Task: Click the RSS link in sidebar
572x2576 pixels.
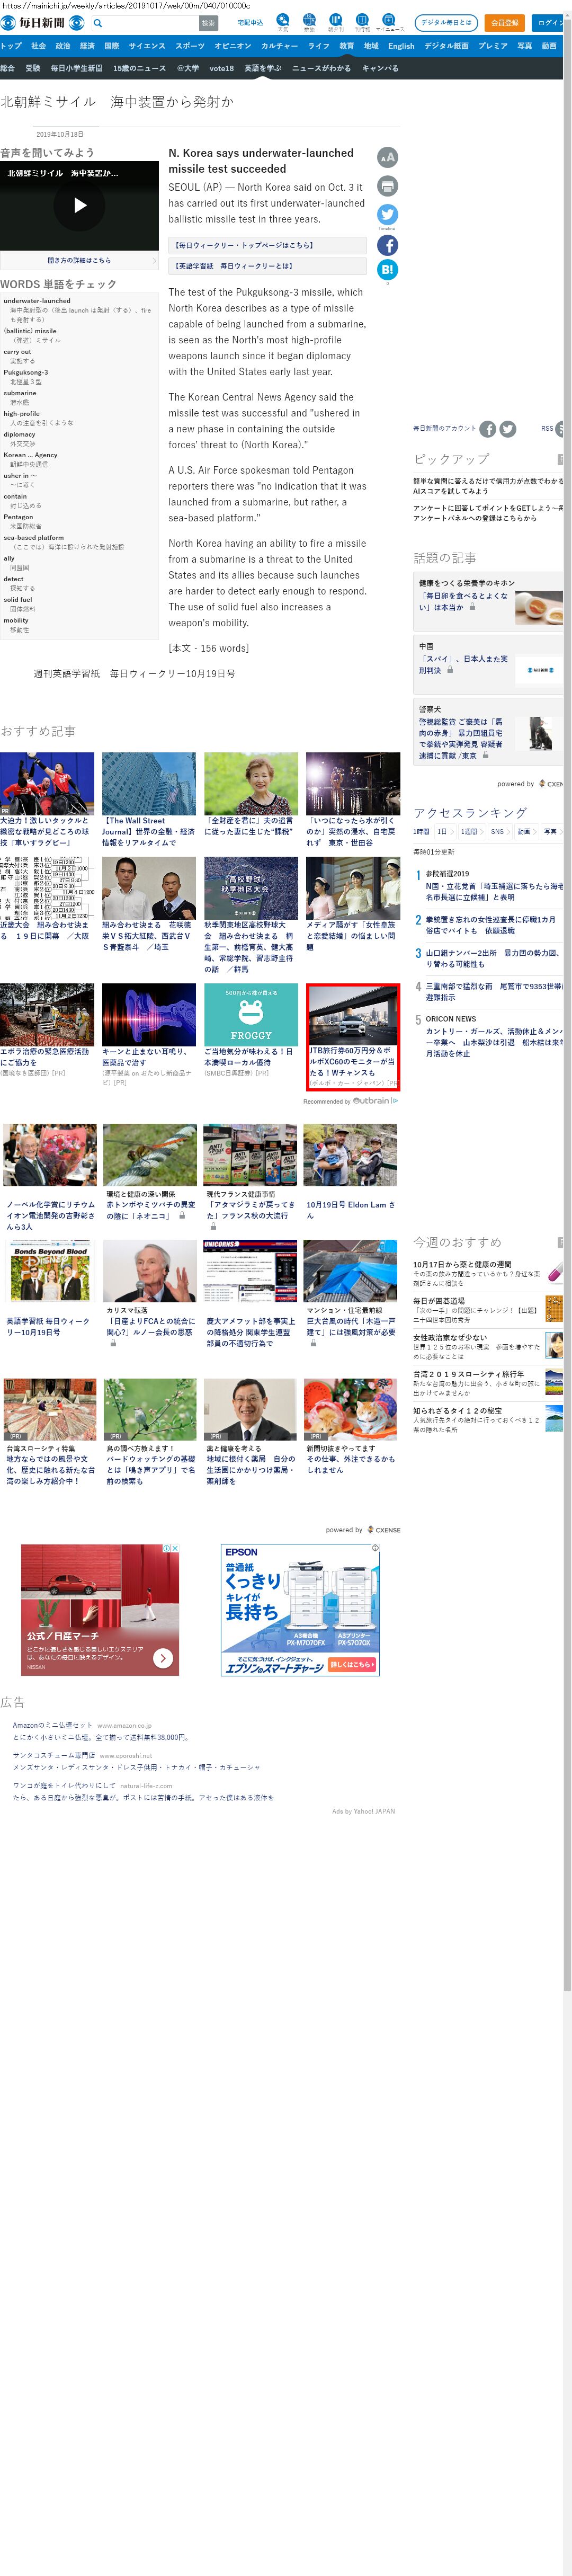Action: (x=547, y=429)
